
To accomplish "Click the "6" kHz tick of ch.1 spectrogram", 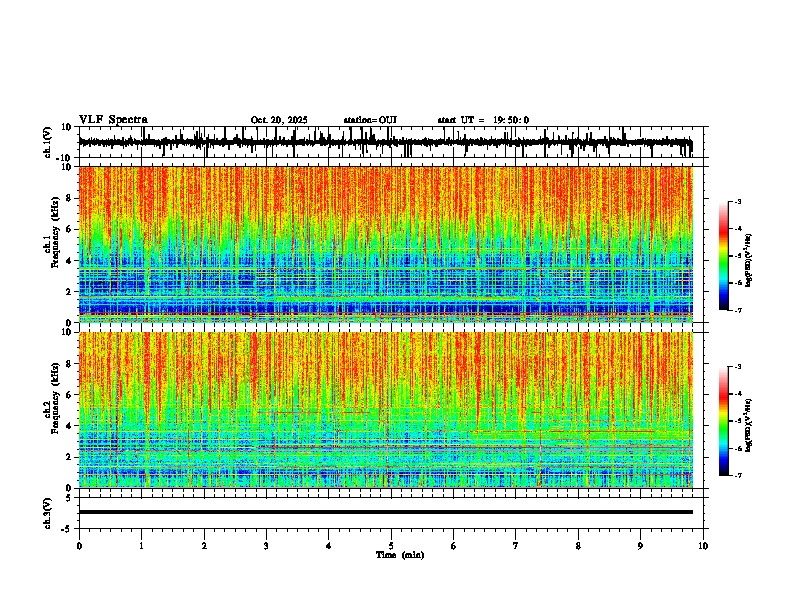I will (70, 229).
